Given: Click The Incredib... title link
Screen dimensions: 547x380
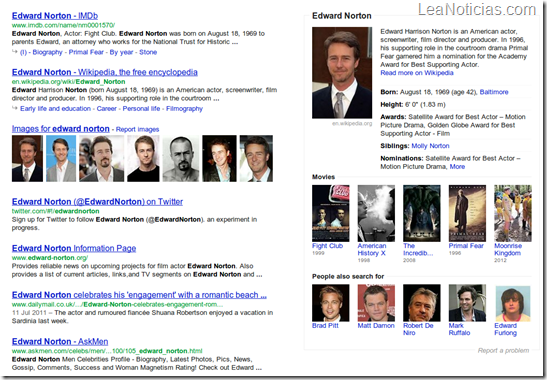Looking at the screenshot, I should 418,249.
